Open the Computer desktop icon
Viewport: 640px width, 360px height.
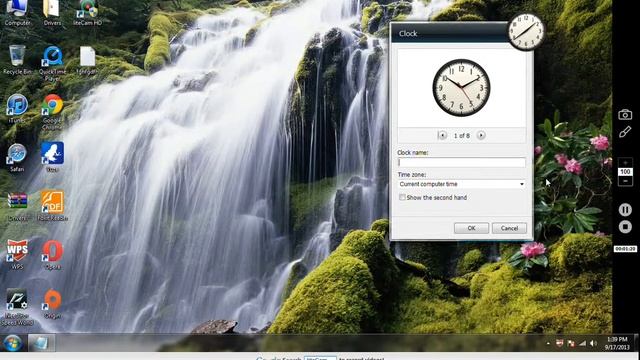[17, 12]
